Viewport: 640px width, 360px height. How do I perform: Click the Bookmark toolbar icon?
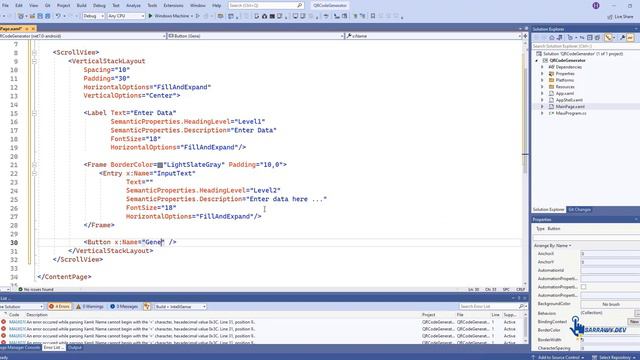pos(373,16)
